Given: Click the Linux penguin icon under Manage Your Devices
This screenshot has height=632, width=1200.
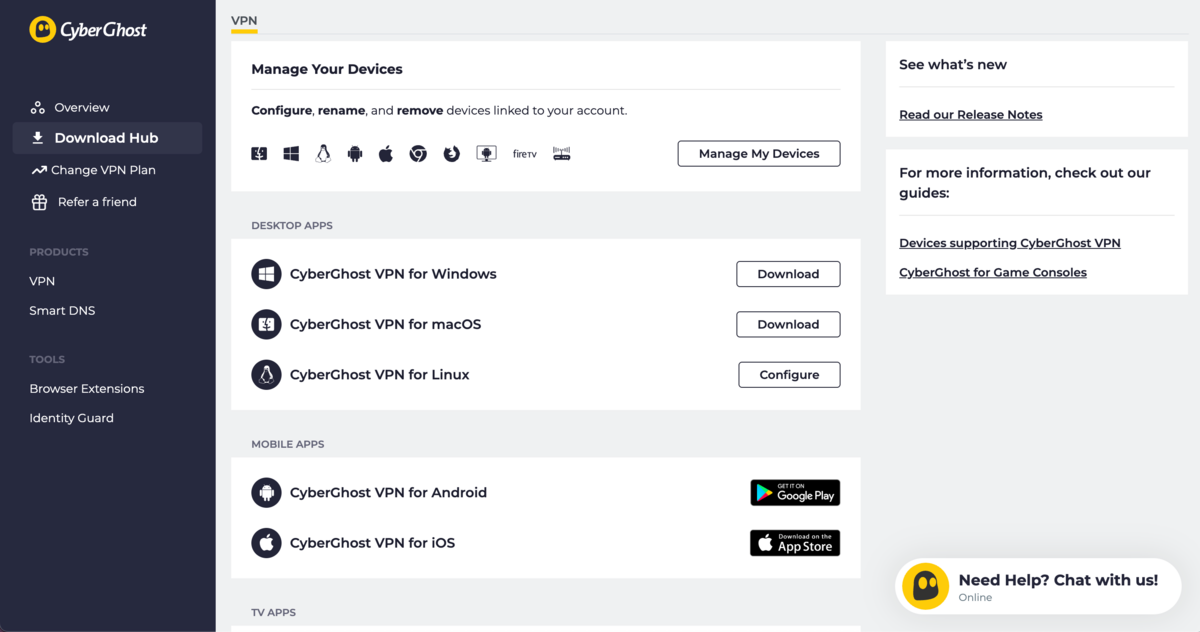Looking at the screenshot, I should click(323, 154).
